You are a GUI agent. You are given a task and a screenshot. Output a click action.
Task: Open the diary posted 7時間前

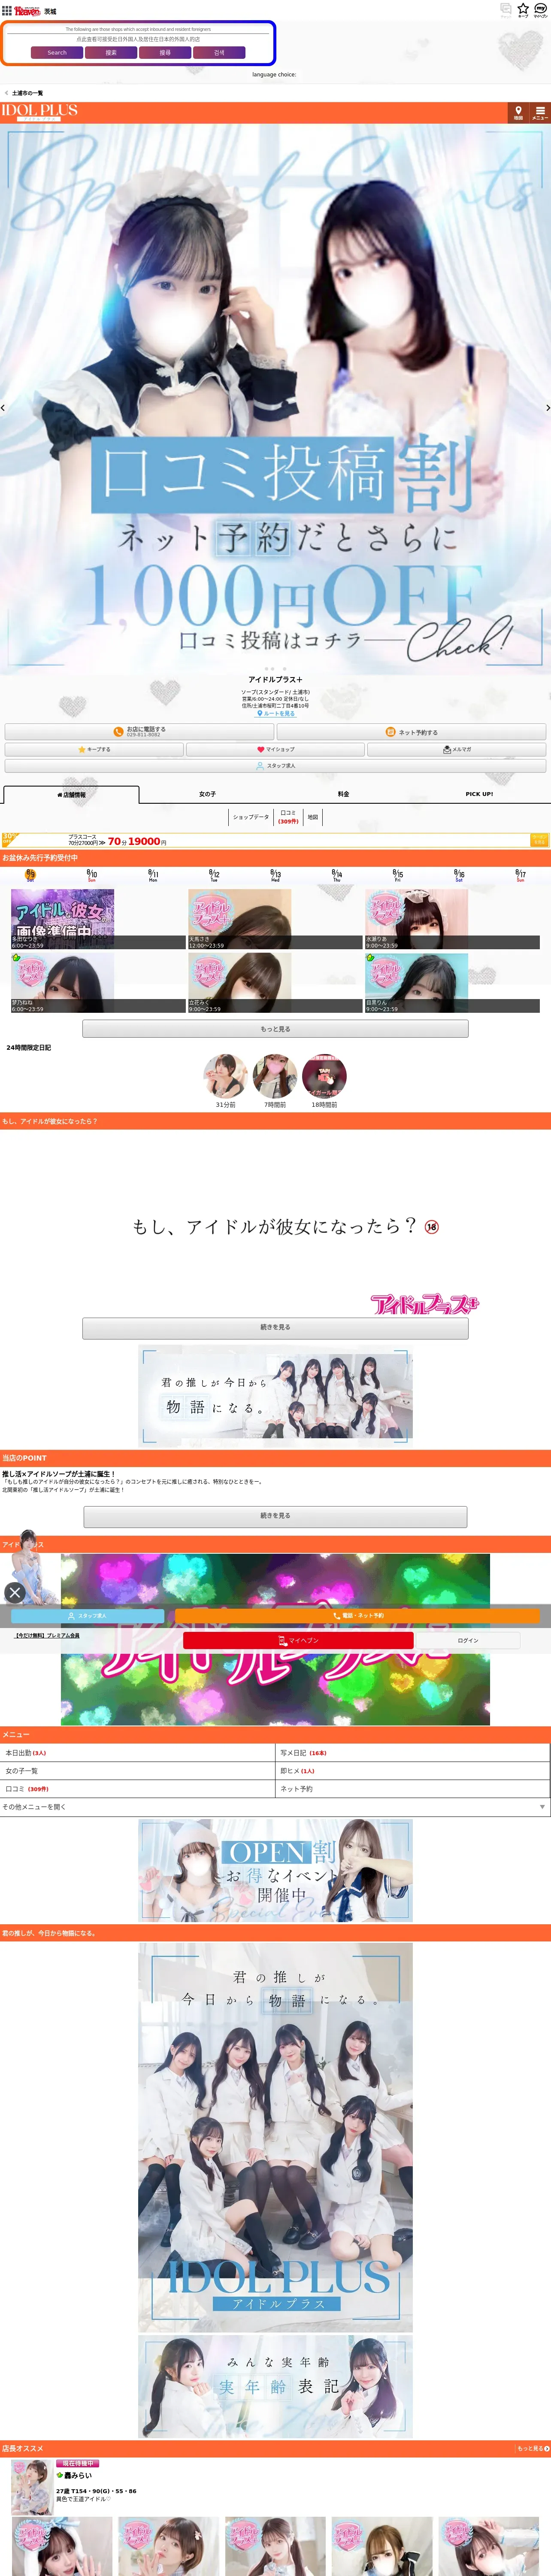pyautogui.click(x=275, y=1077)
